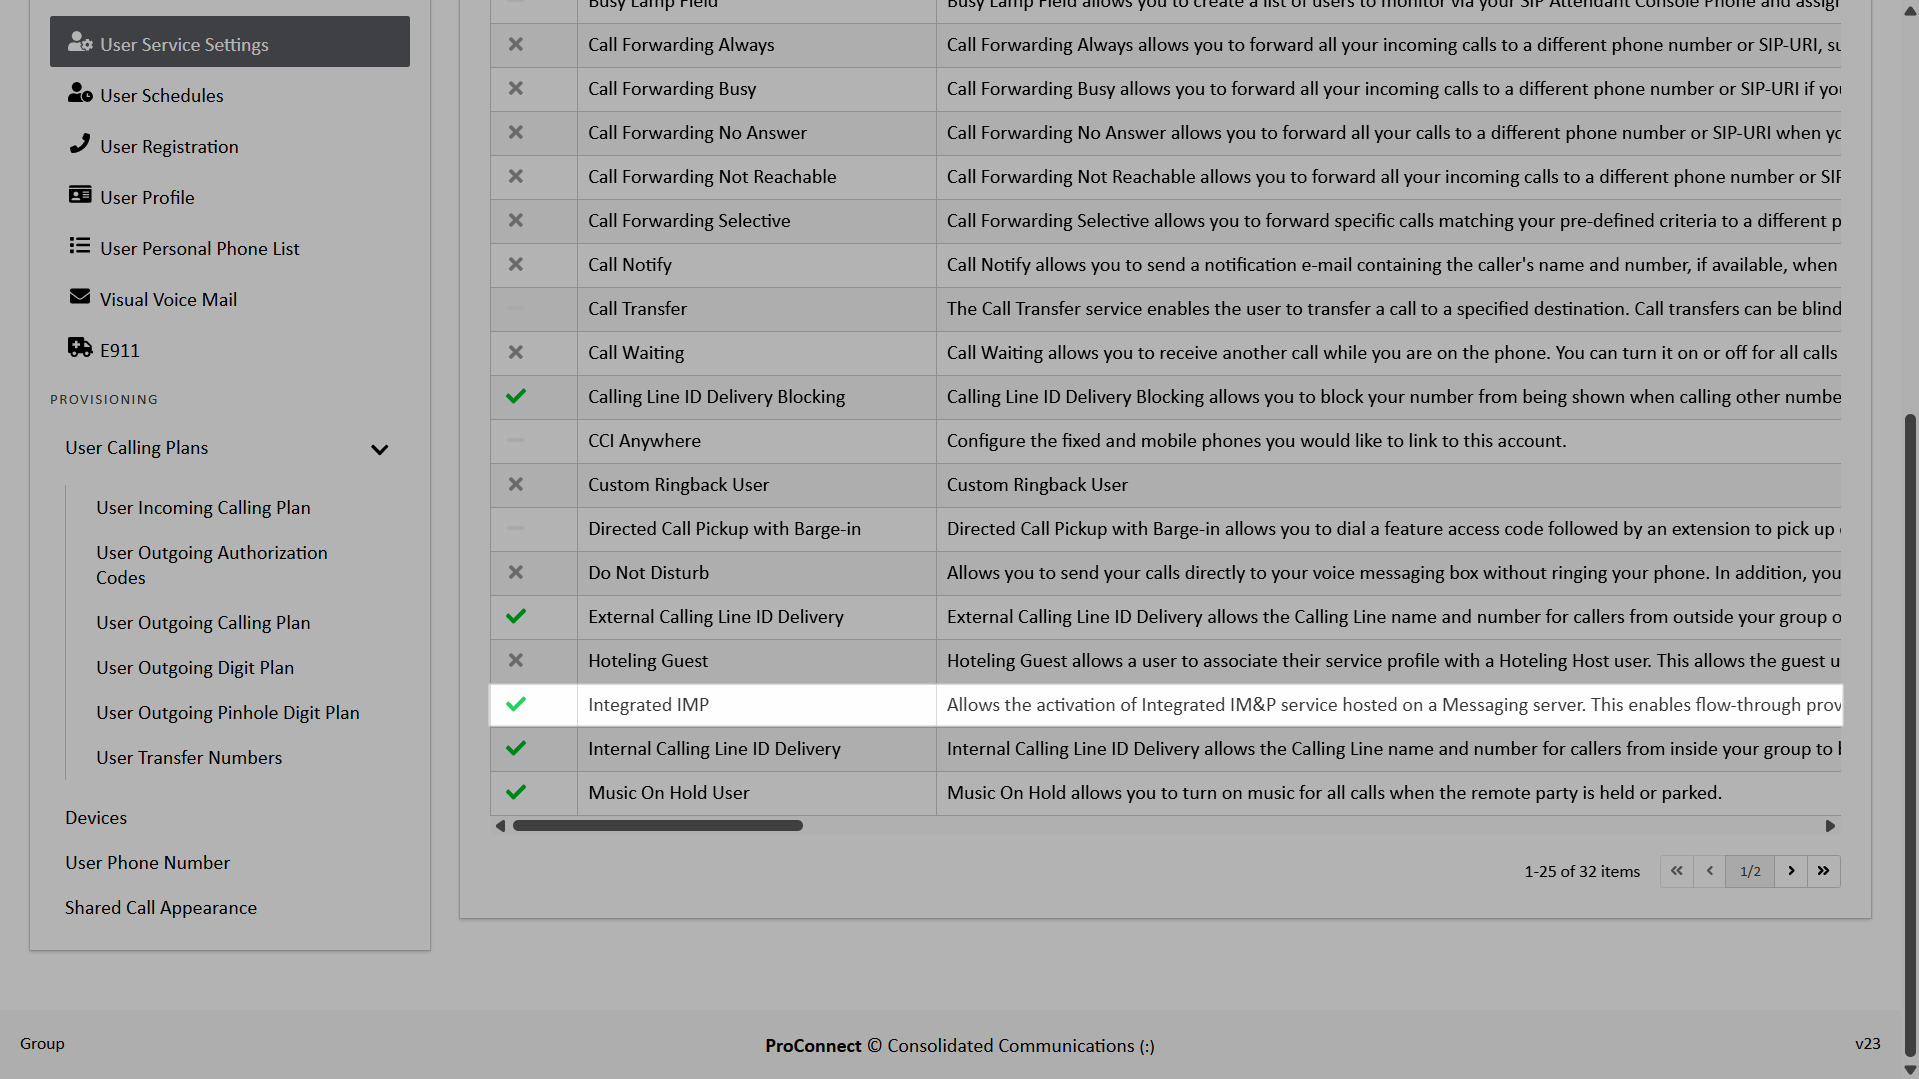This screenshot has width=1919, height=1079.
Task: Toggle the Call Waiting status X mark
Action: tap(516, 353)
